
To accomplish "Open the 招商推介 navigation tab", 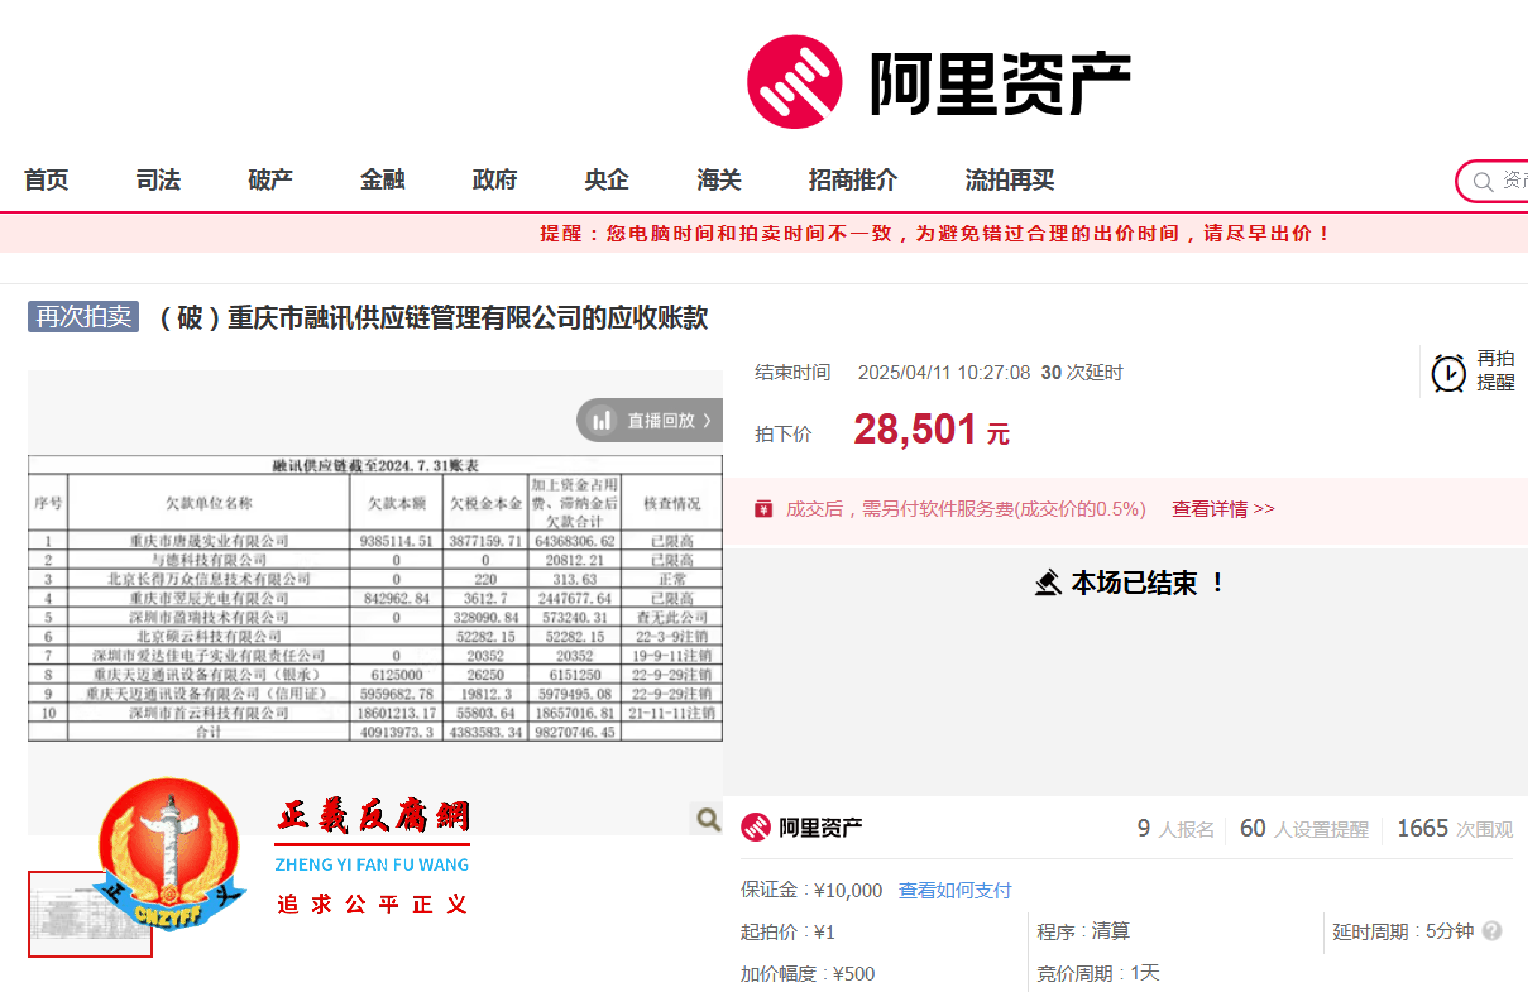I will pos(852,181).
